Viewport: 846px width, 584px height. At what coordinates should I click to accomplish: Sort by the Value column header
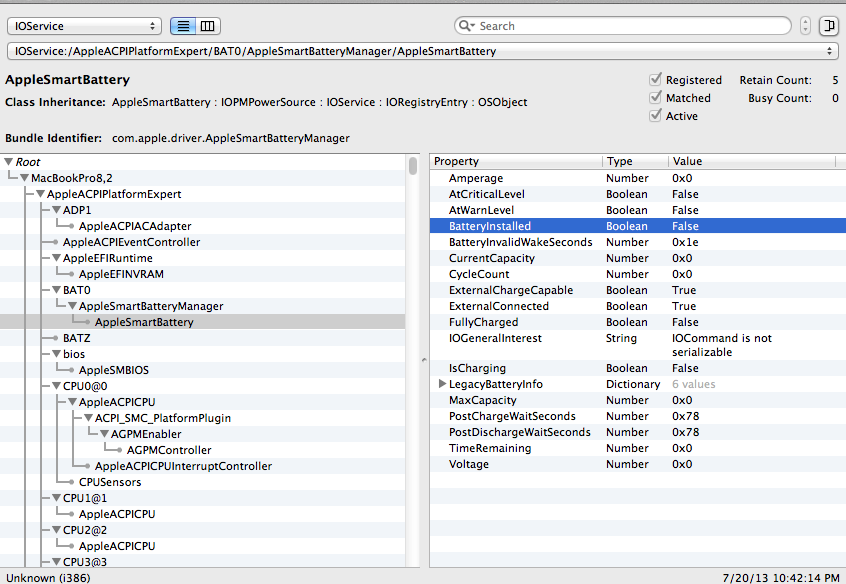752,161
